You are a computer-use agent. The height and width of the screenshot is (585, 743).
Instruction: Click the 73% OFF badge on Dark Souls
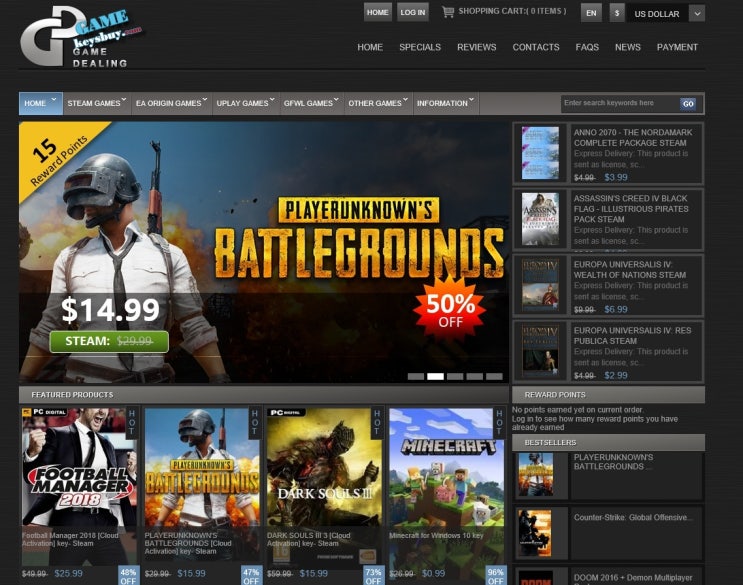click(373, 576)
